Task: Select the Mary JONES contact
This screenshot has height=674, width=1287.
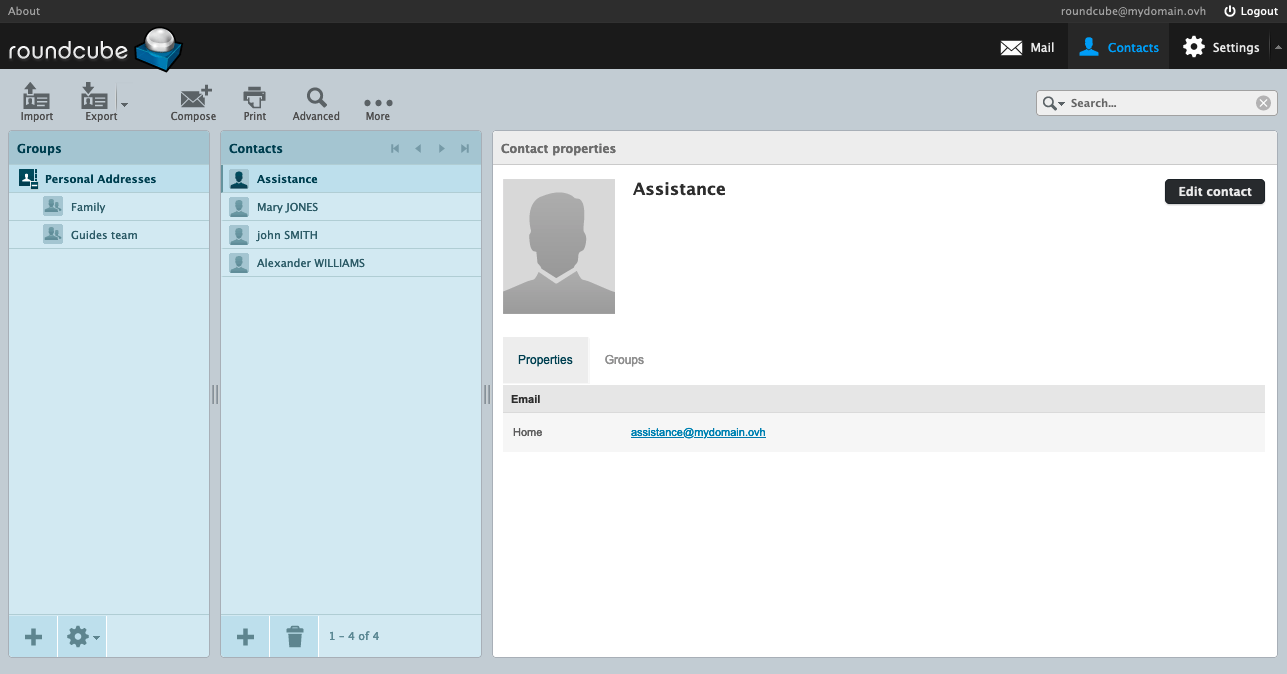Action: click(287, 207)
